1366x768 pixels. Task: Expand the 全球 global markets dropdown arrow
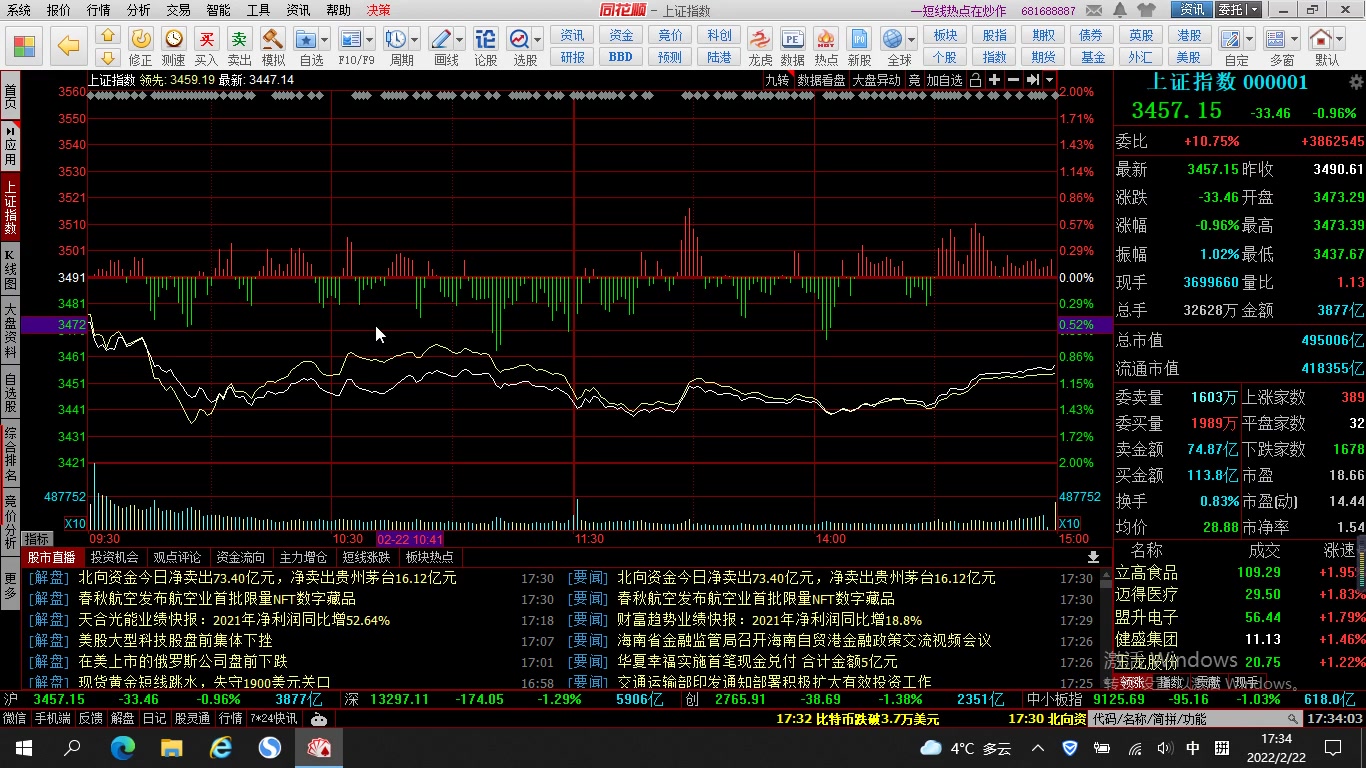911,40
